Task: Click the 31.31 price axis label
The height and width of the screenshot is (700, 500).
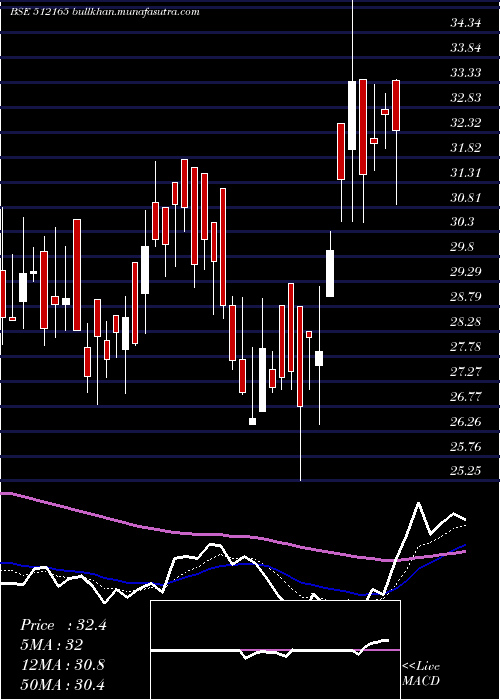Action: click(x=466, y=173)
